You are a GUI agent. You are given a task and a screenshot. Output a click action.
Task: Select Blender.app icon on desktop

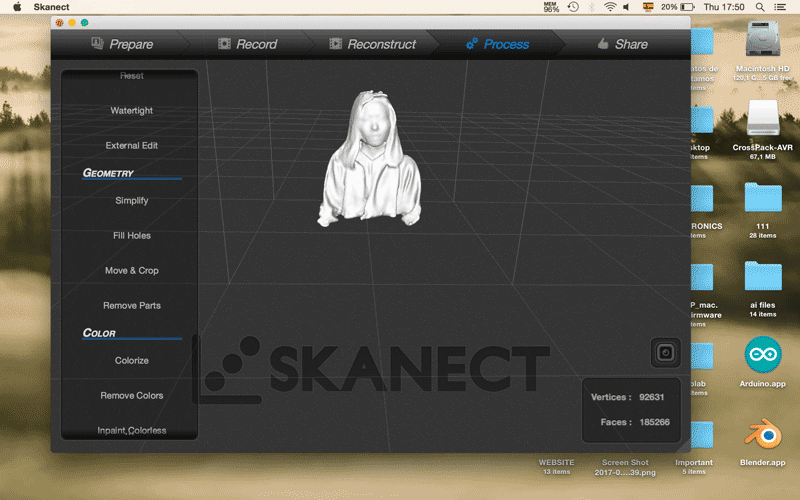point(763,434)
